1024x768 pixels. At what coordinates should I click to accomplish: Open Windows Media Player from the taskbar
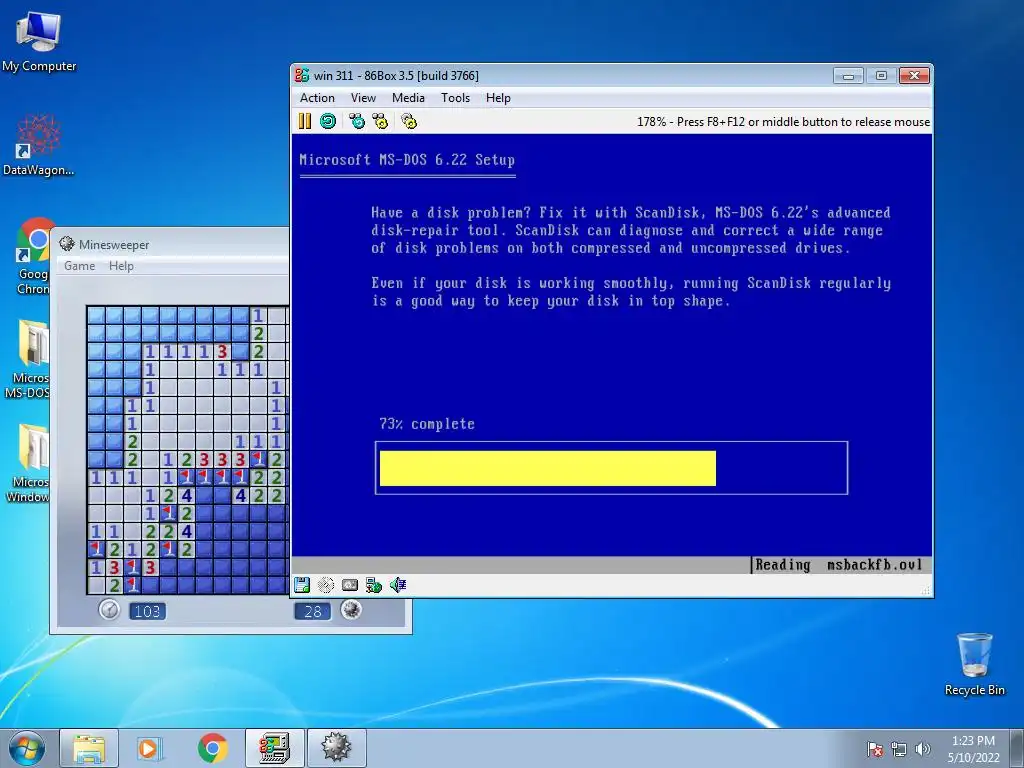(x=150, y=748)
